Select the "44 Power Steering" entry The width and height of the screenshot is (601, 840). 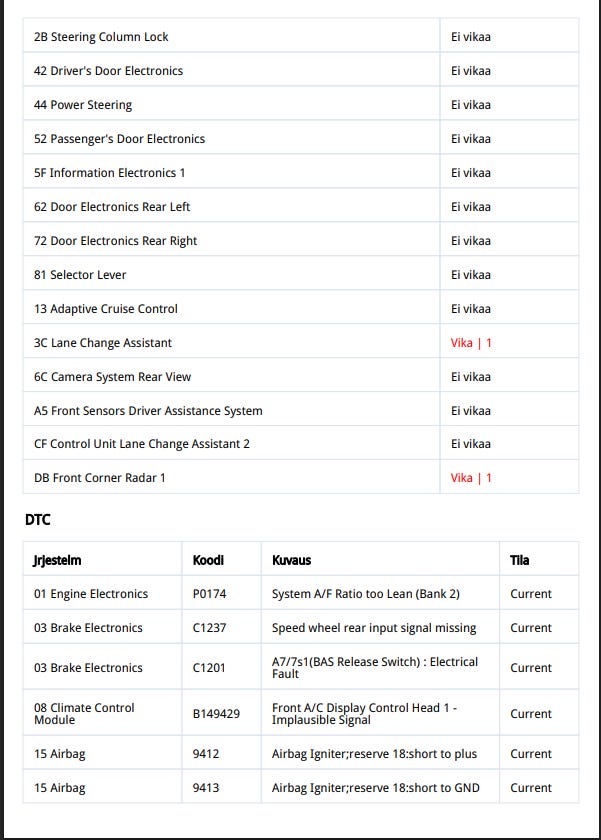(83, 105)
